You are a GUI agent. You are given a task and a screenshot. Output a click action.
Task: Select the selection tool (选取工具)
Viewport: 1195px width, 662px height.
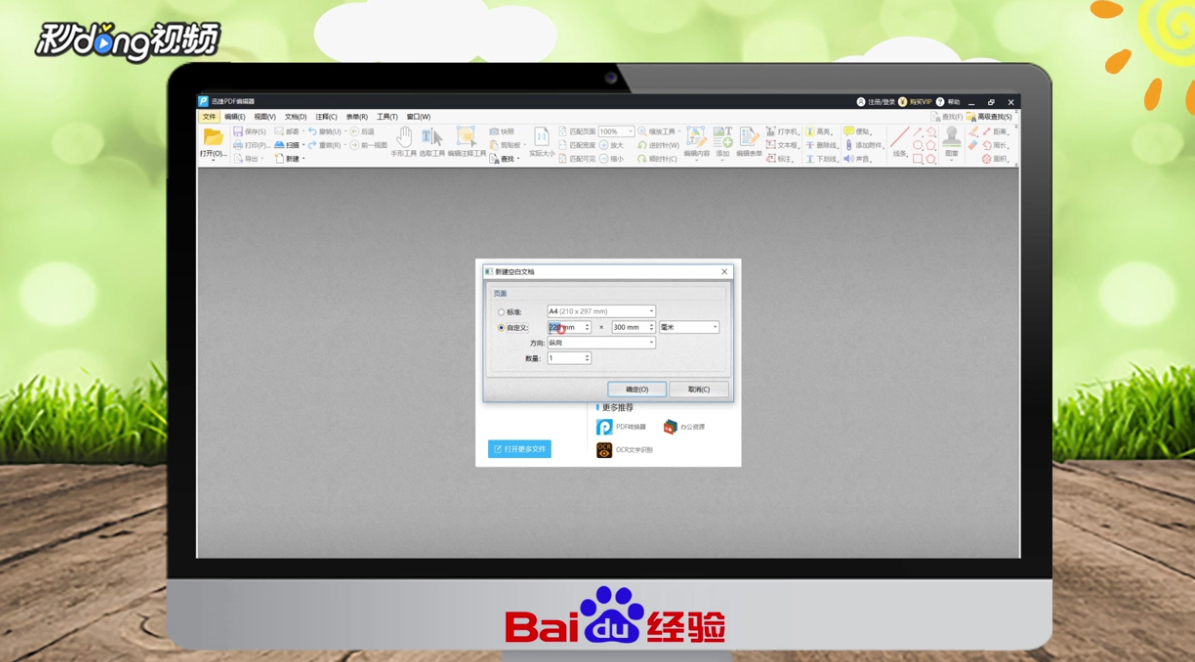433,136
